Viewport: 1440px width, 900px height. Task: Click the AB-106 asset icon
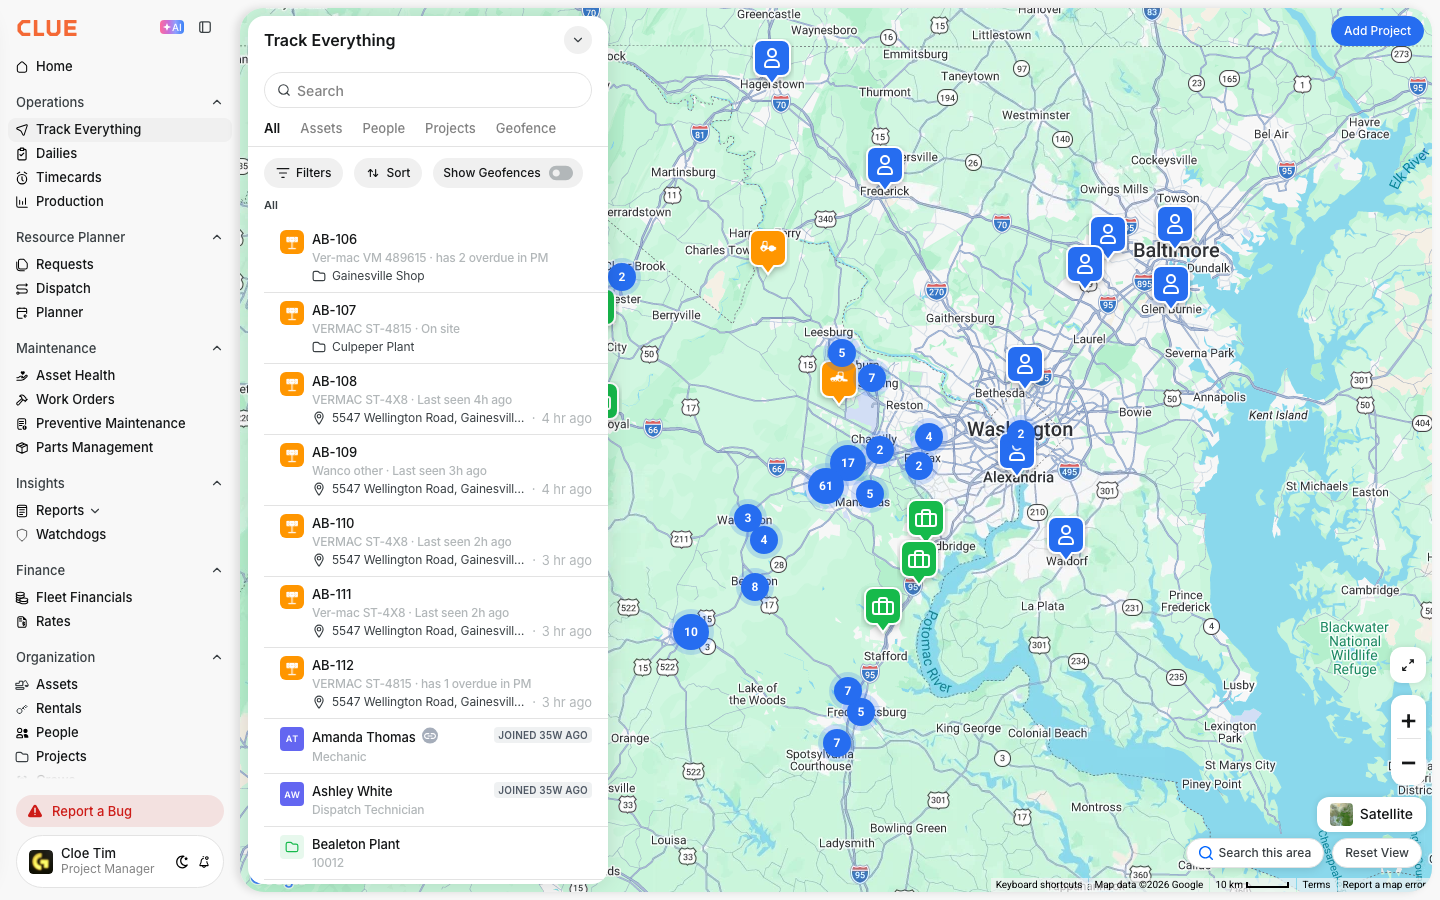click(292, 242)
